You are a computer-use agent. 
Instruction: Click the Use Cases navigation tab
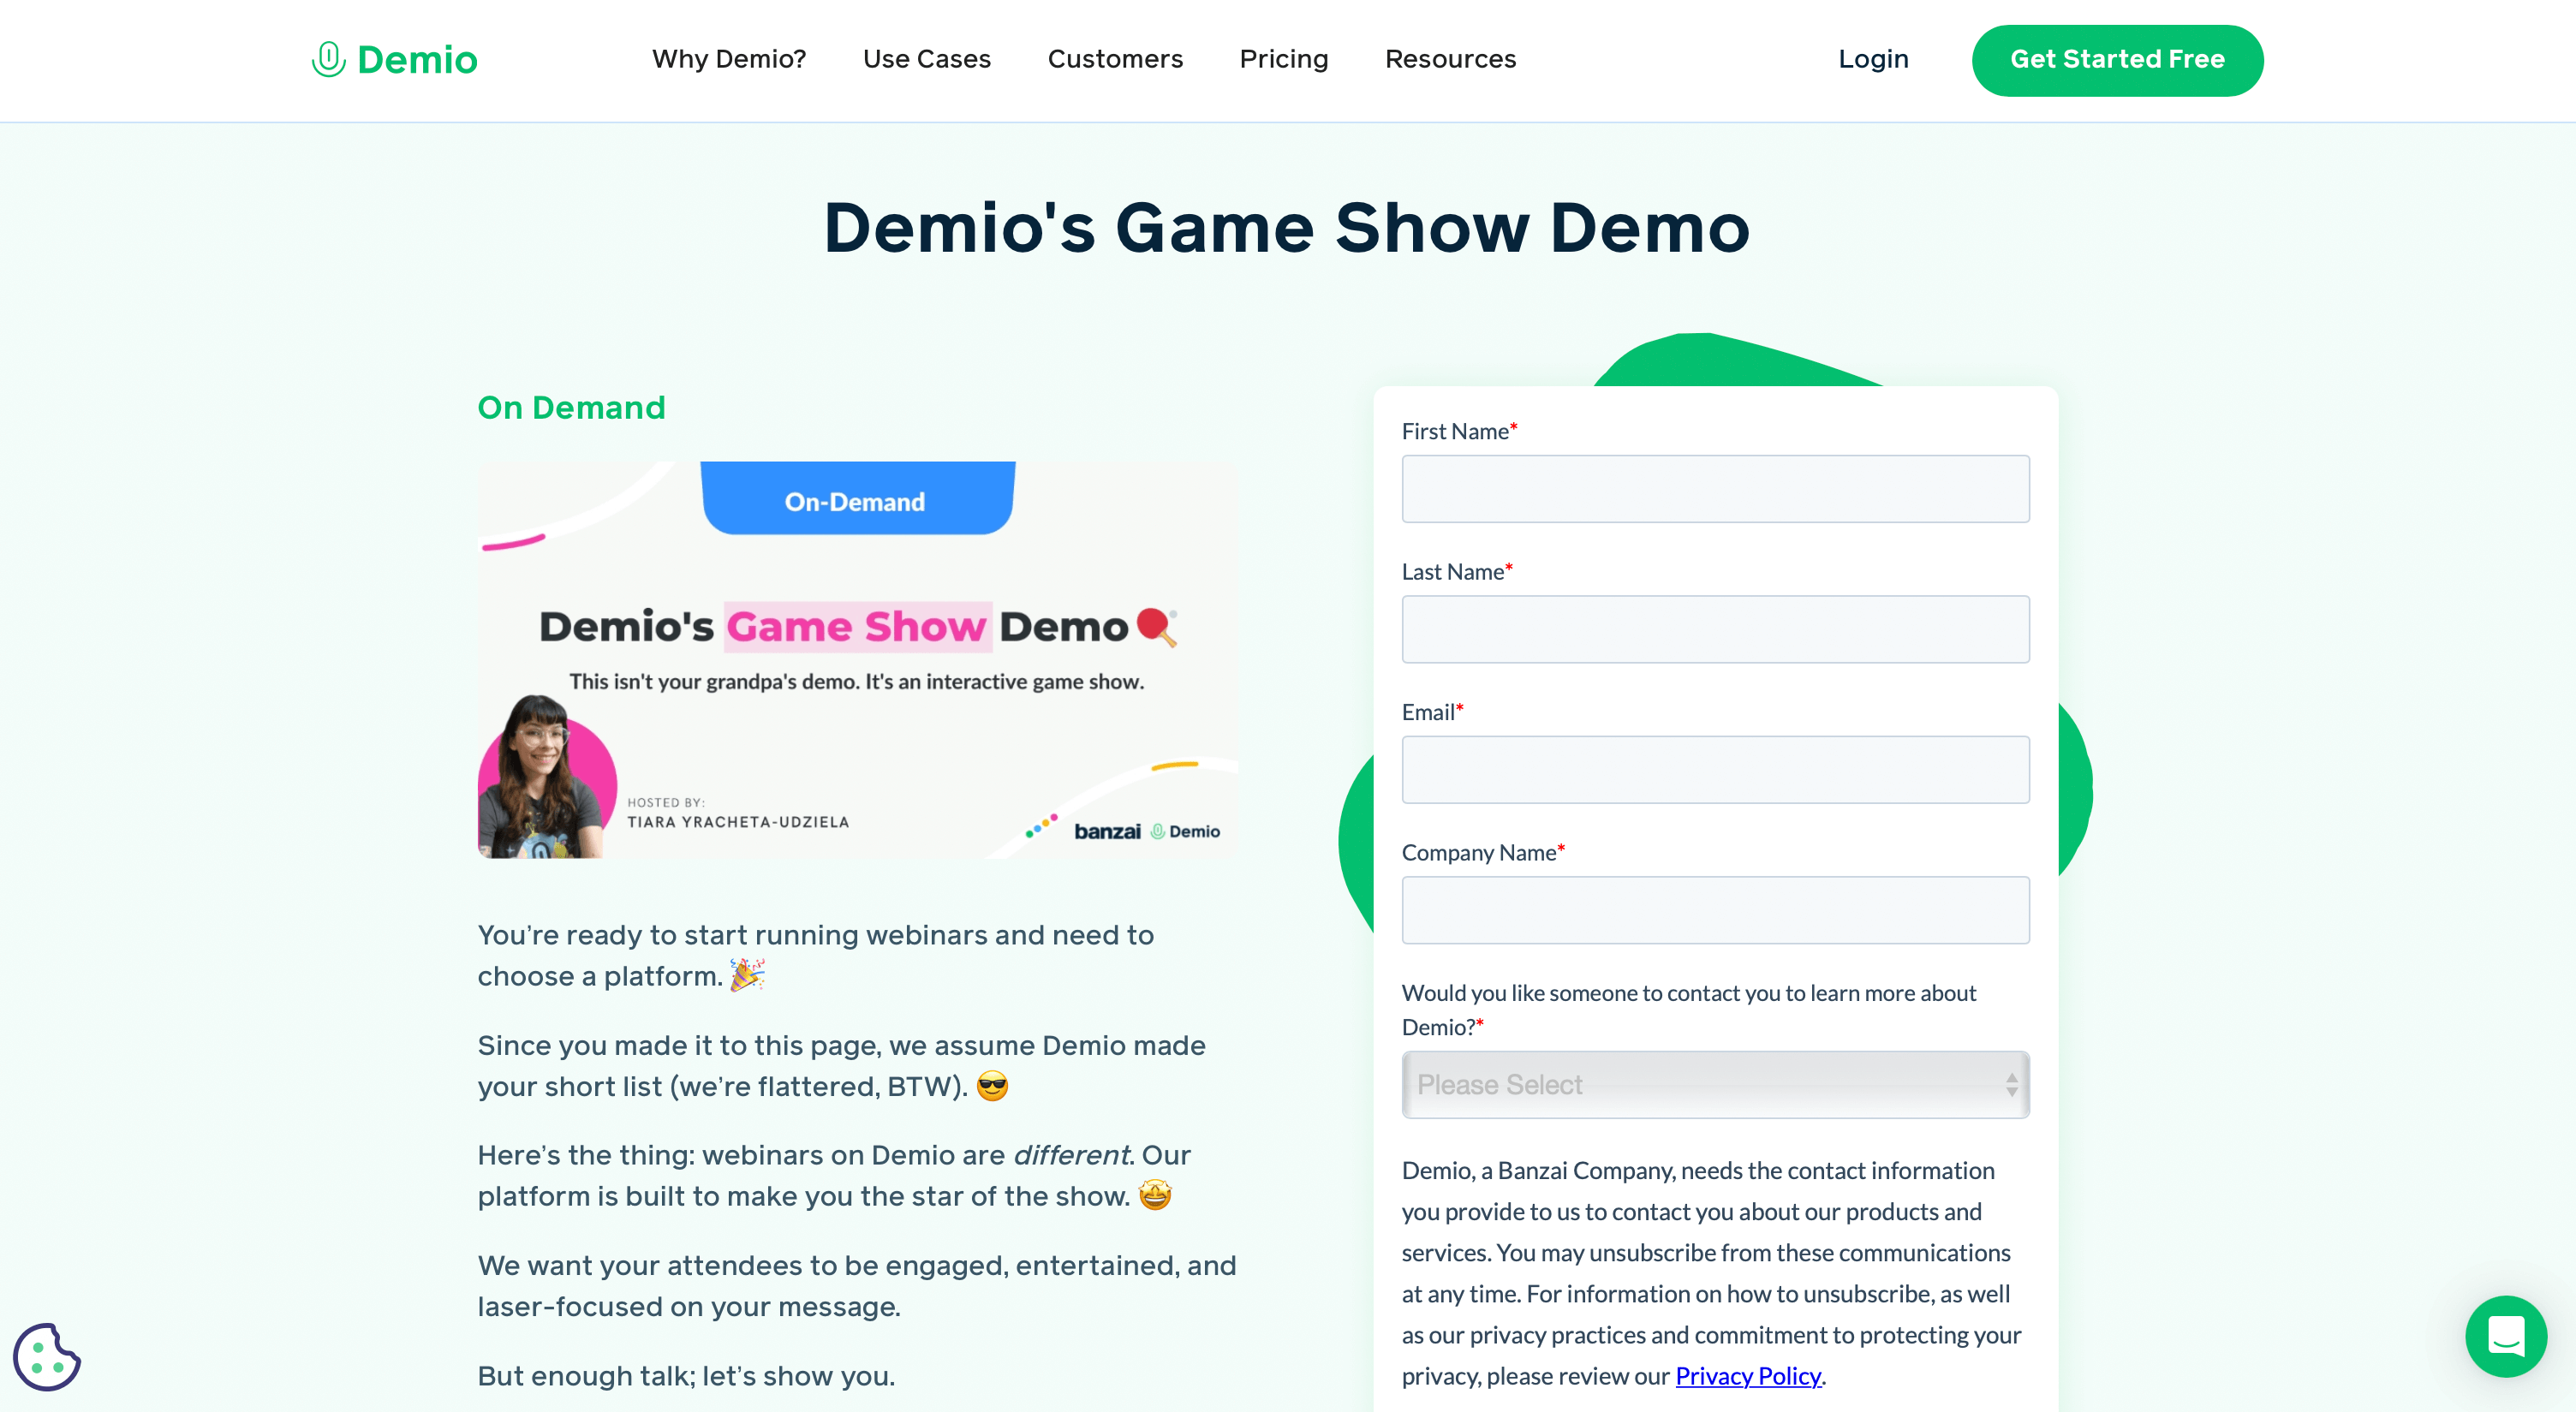point(927,59)
